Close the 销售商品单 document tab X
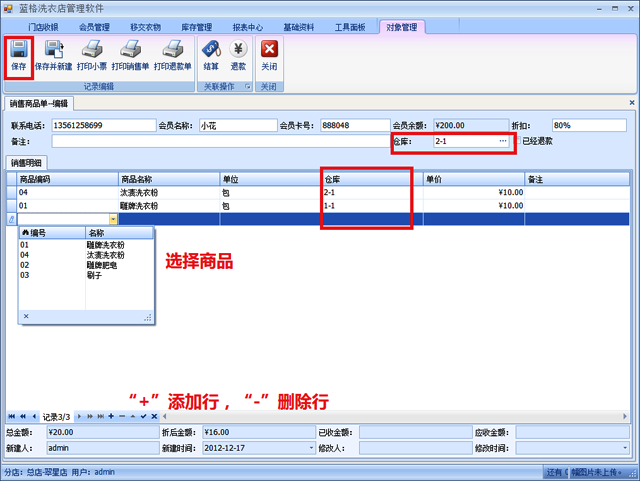Viewport: 640px width, 481px height. pyautogui.click(x=632, y=102)
